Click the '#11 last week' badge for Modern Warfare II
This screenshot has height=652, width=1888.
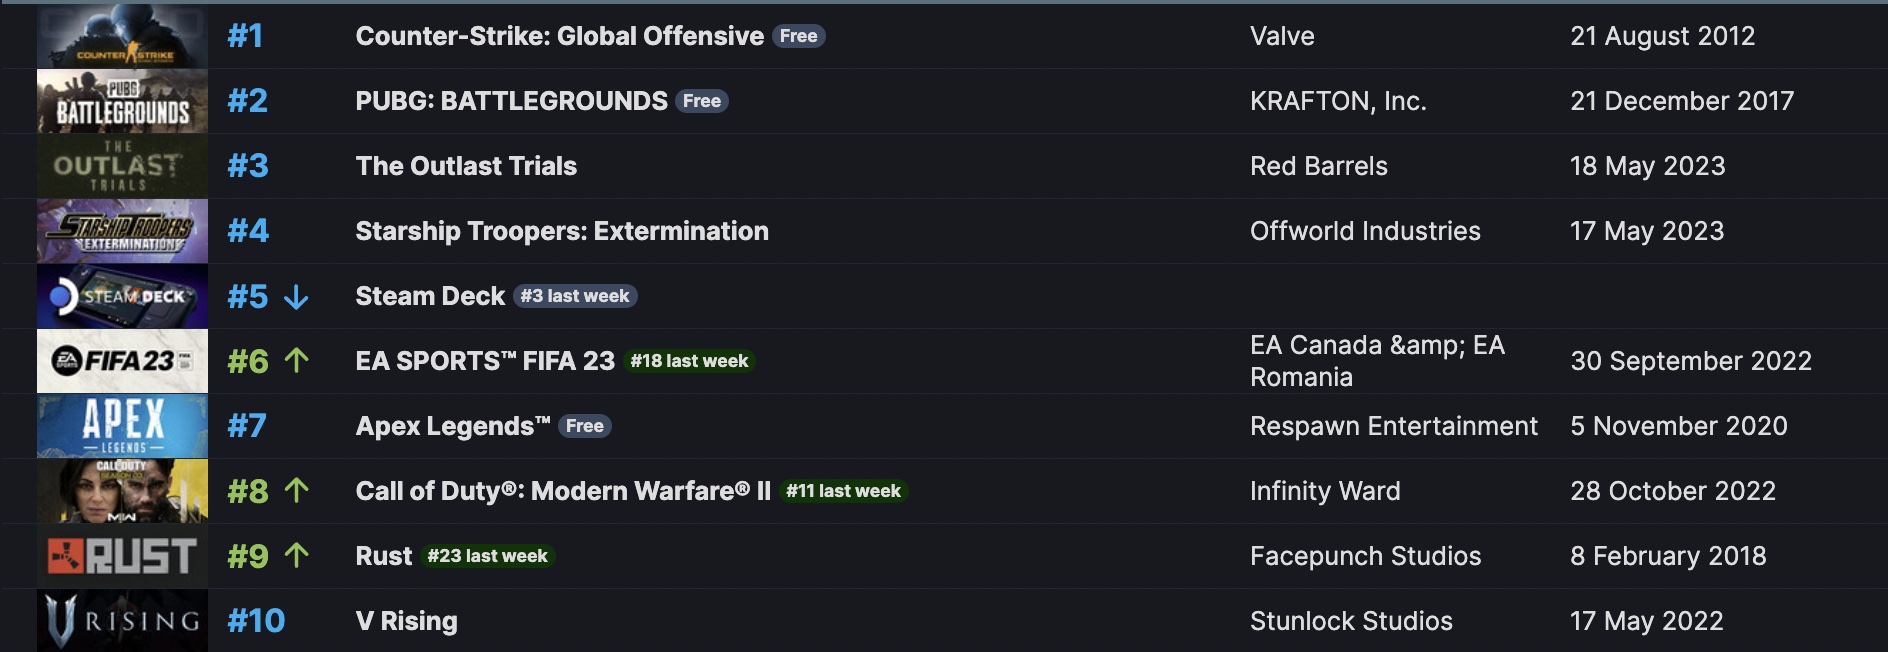coord(845,491)
